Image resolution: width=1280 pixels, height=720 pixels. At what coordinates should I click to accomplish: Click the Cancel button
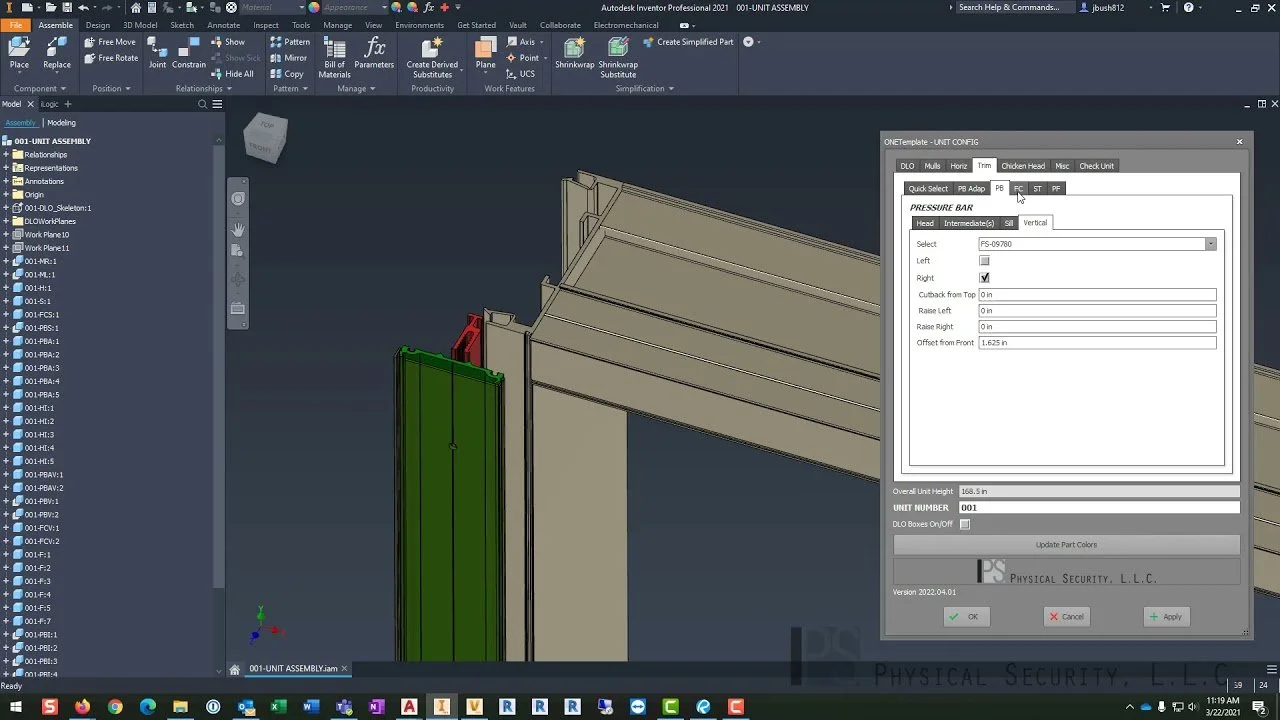[x=1066, y=617]
